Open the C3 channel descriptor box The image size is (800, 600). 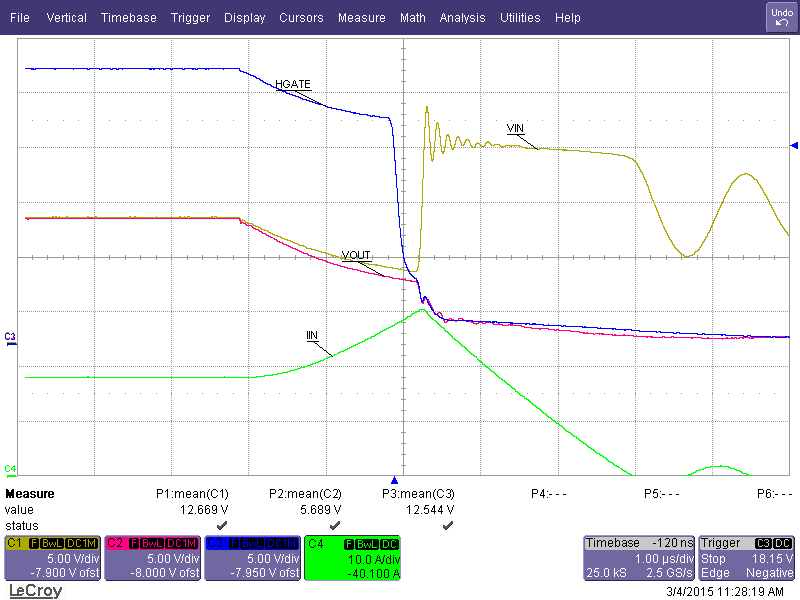pos(251,558)
